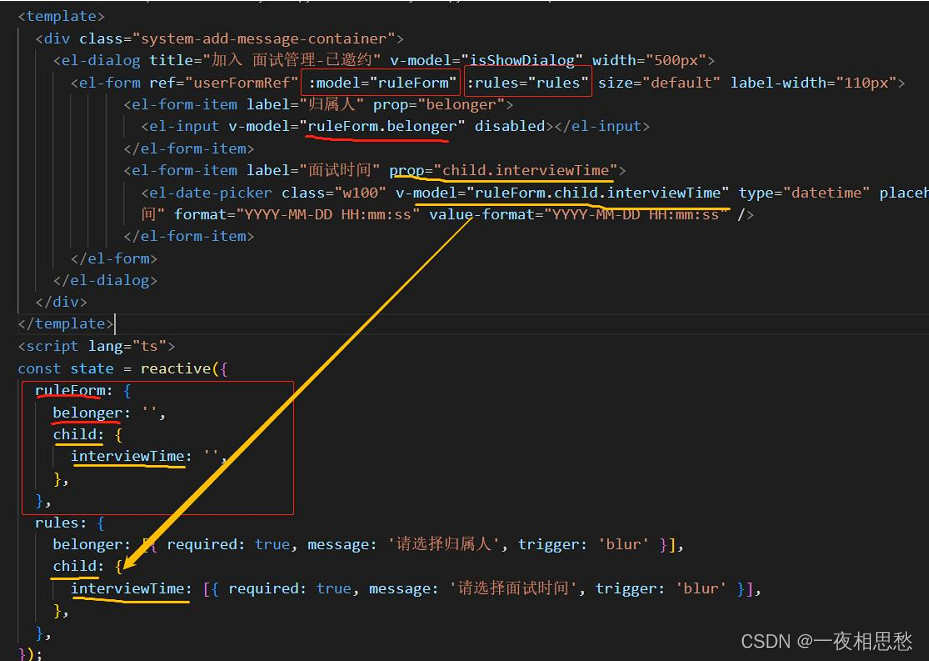Click the "child:" key inside ruleForm
Screen dimensions: 929x661
coord(78,434)
